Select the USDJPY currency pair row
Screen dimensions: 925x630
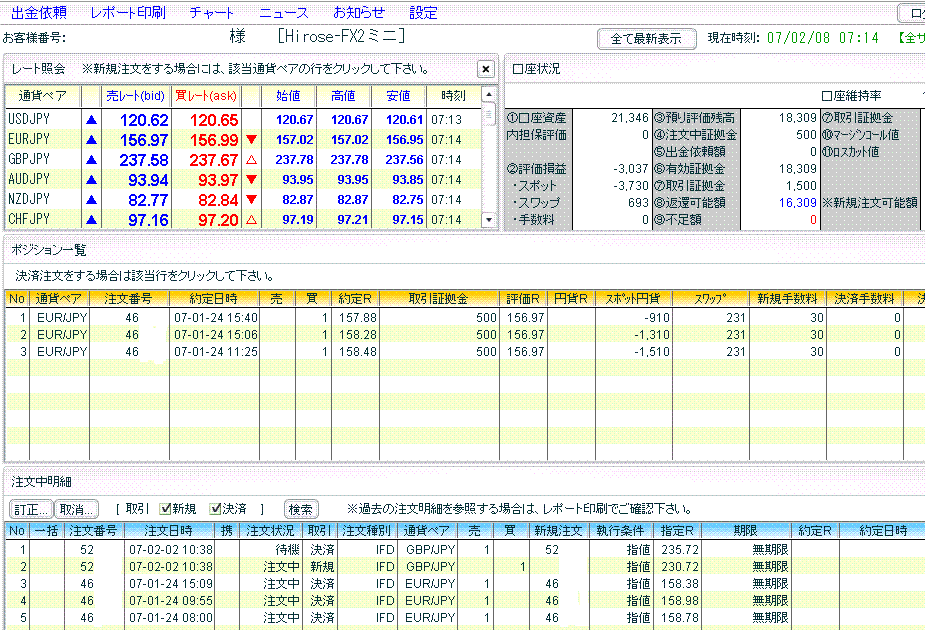(x=243, y=120)
